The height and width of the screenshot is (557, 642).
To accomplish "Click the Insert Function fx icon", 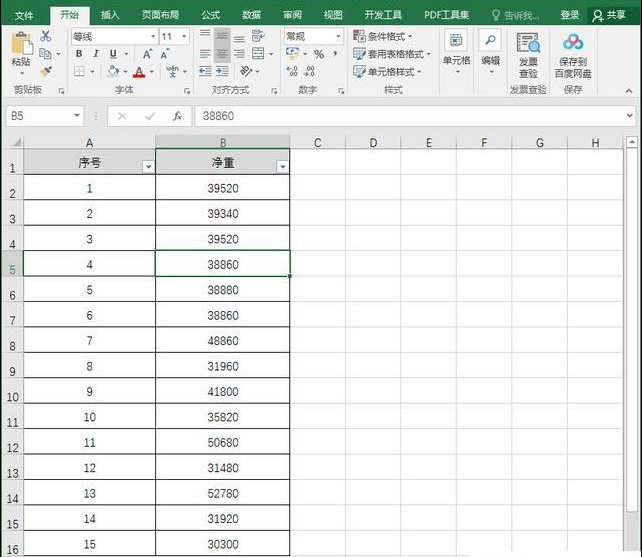I will coord(177,116).
